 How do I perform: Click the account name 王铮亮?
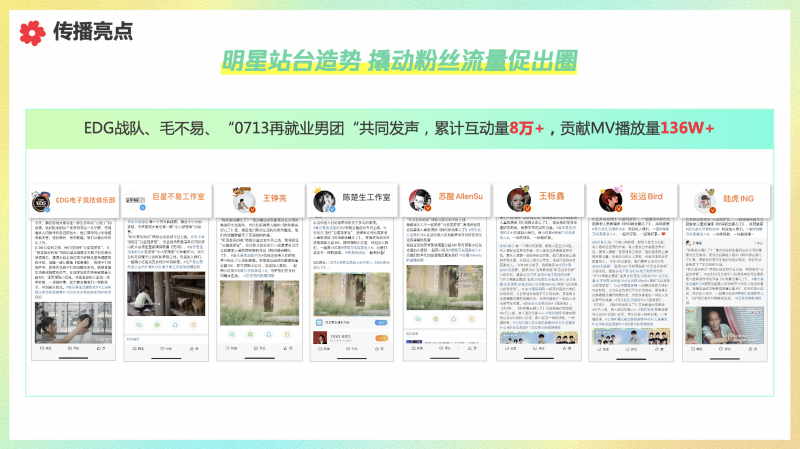coord(274,198)
